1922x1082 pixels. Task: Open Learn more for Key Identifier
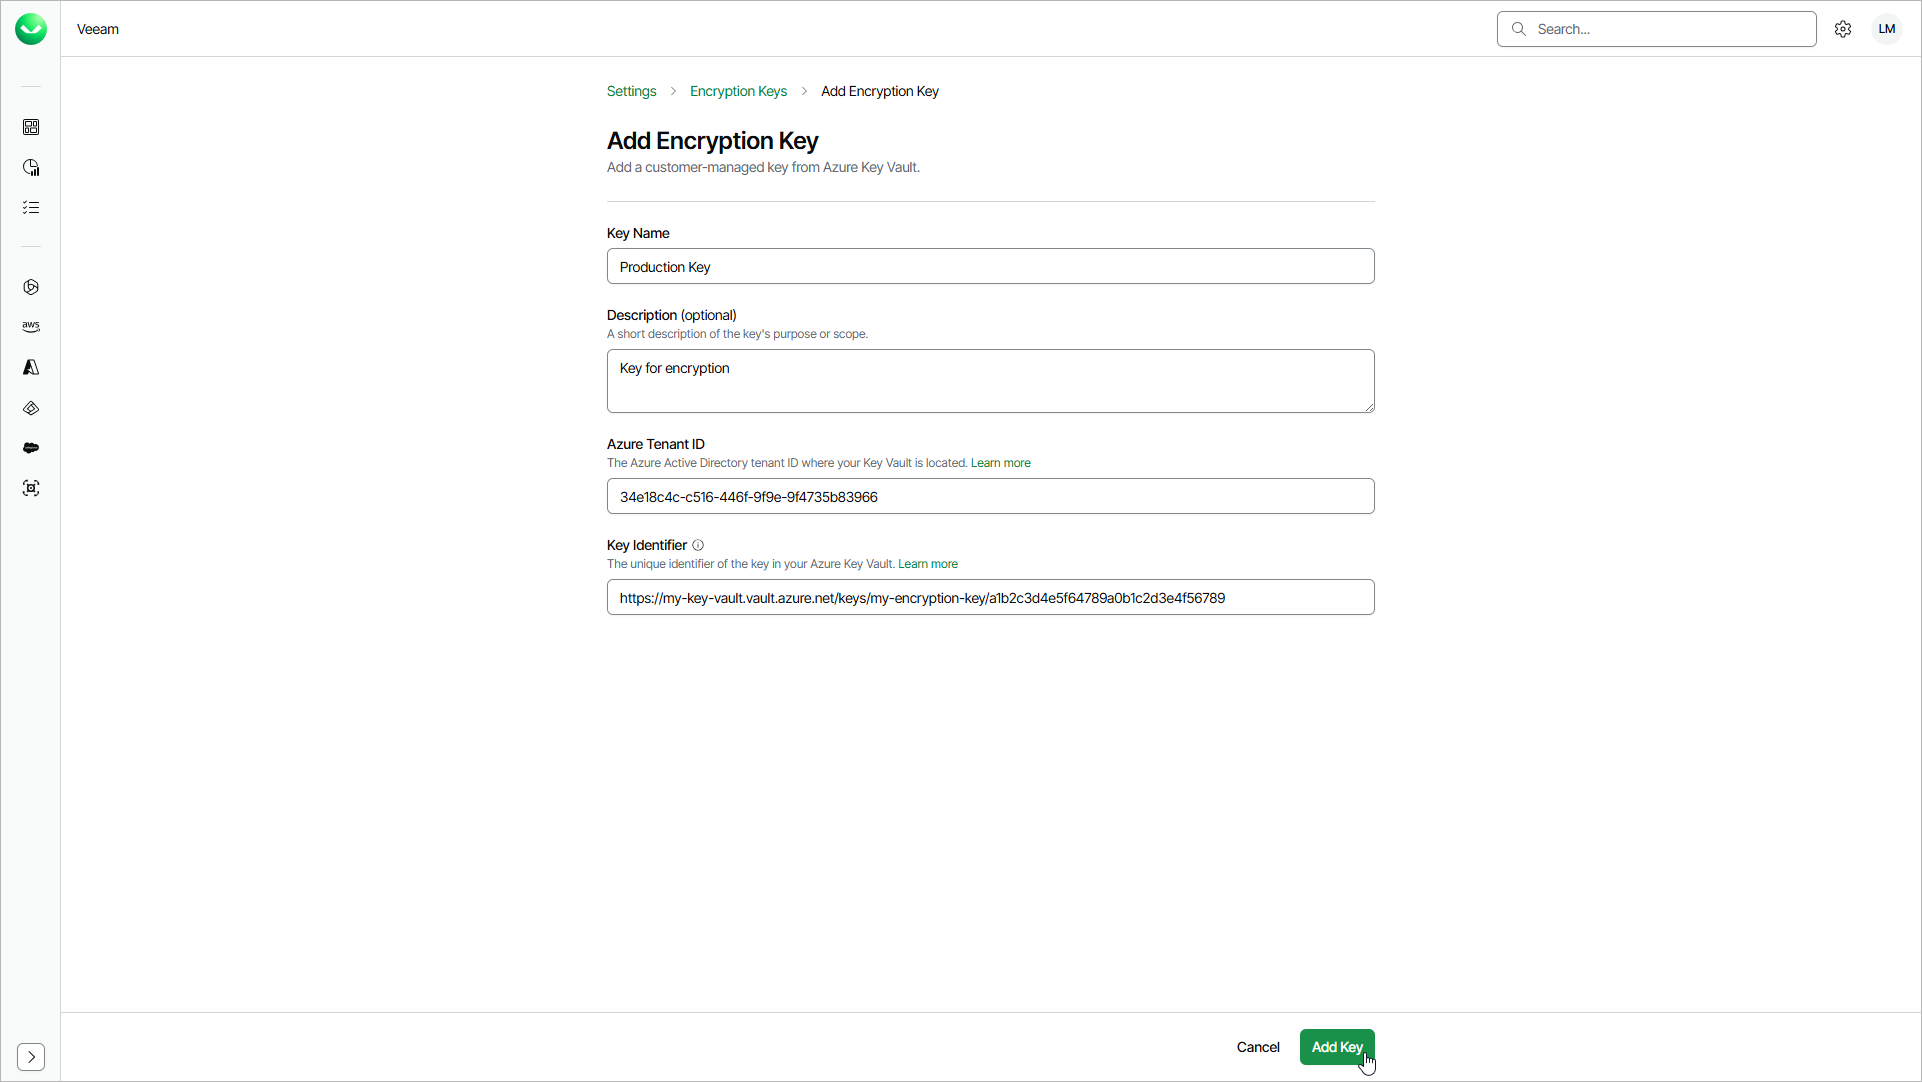[927, 564]
